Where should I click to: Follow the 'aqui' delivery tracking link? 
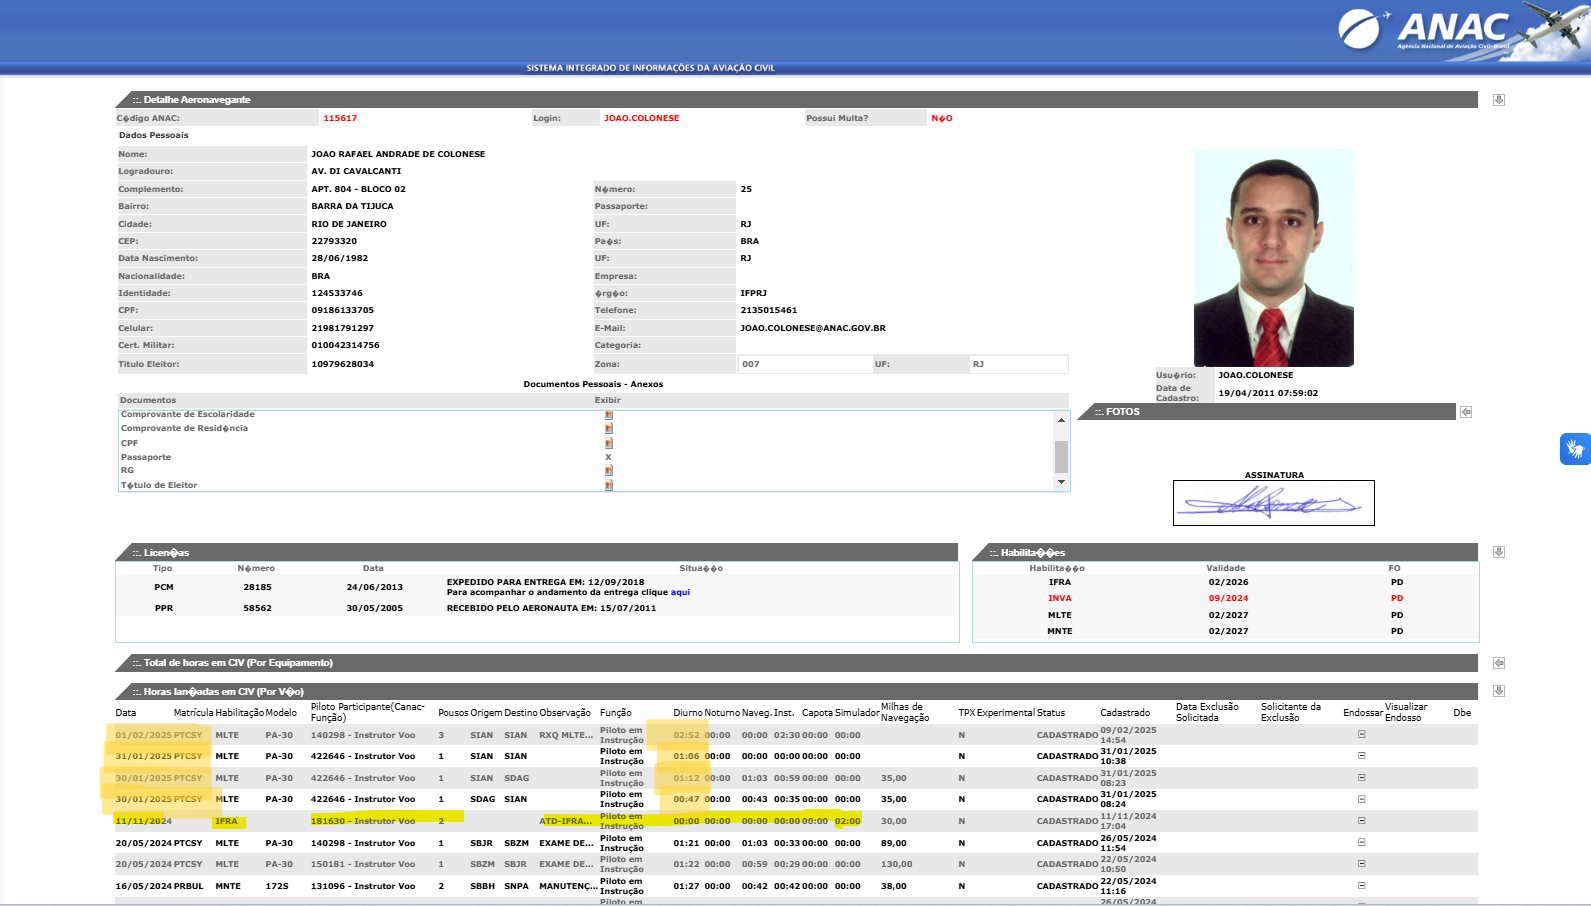coord(680,592)
